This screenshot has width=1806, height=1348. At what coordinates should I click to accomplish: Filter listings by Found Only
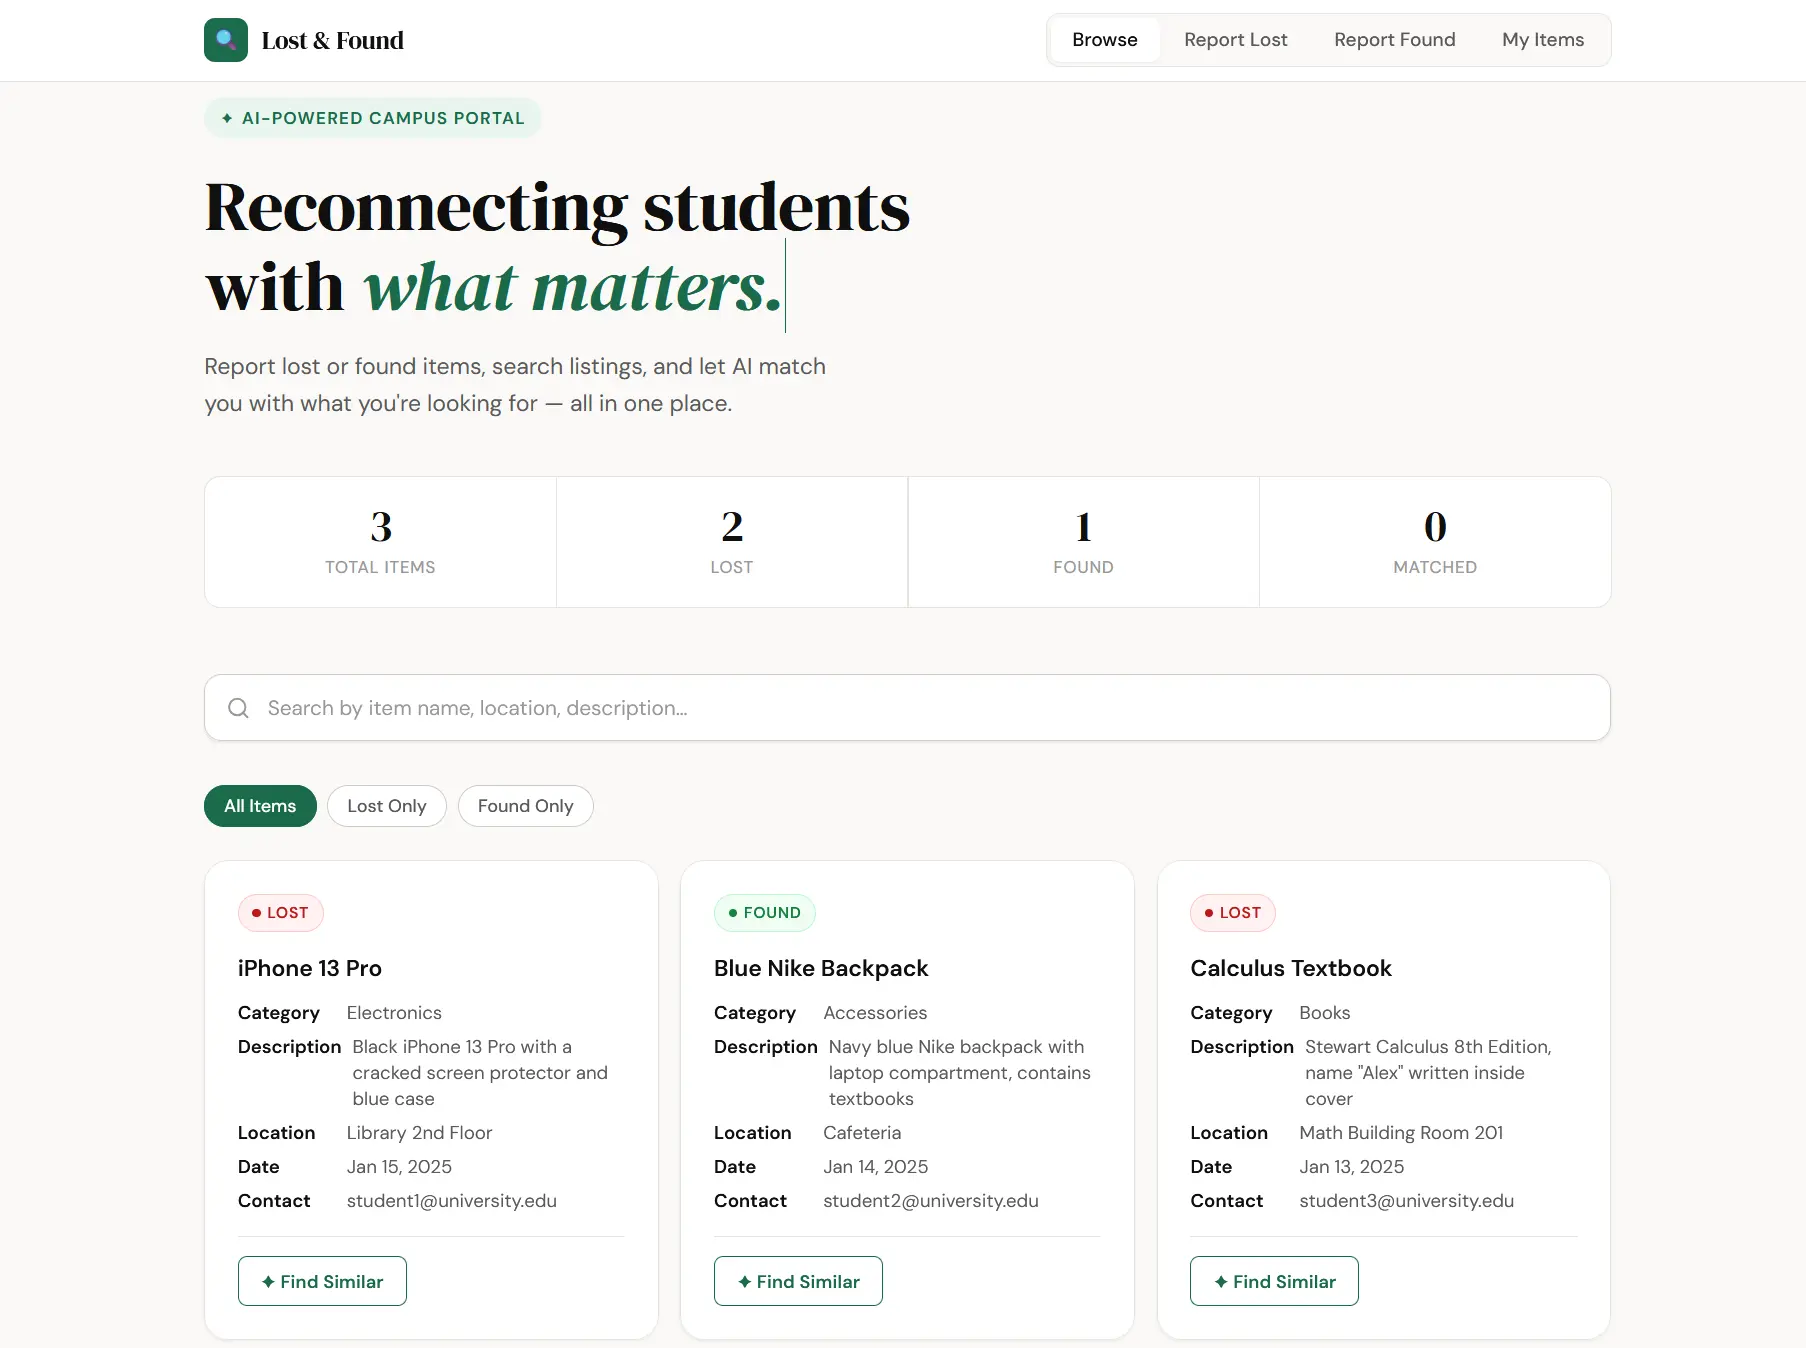[x=526, y=806]
